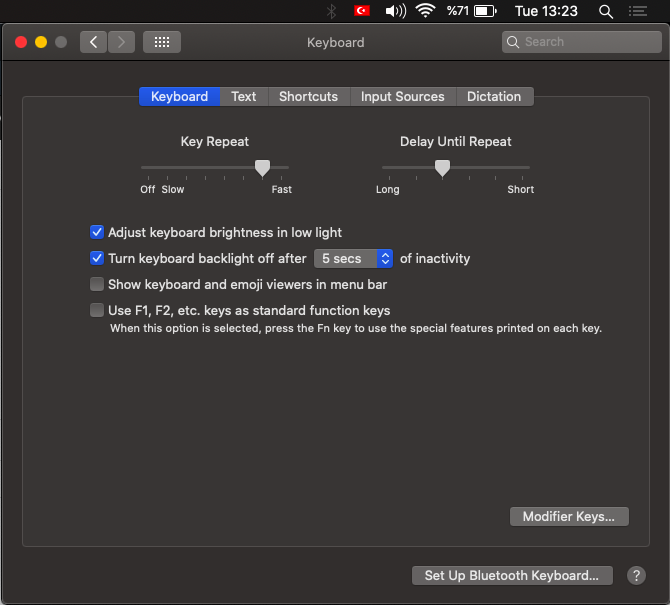The image size is (670, 605).
Task: Switch to the Text tab
Action: click(x=244, y=97)
